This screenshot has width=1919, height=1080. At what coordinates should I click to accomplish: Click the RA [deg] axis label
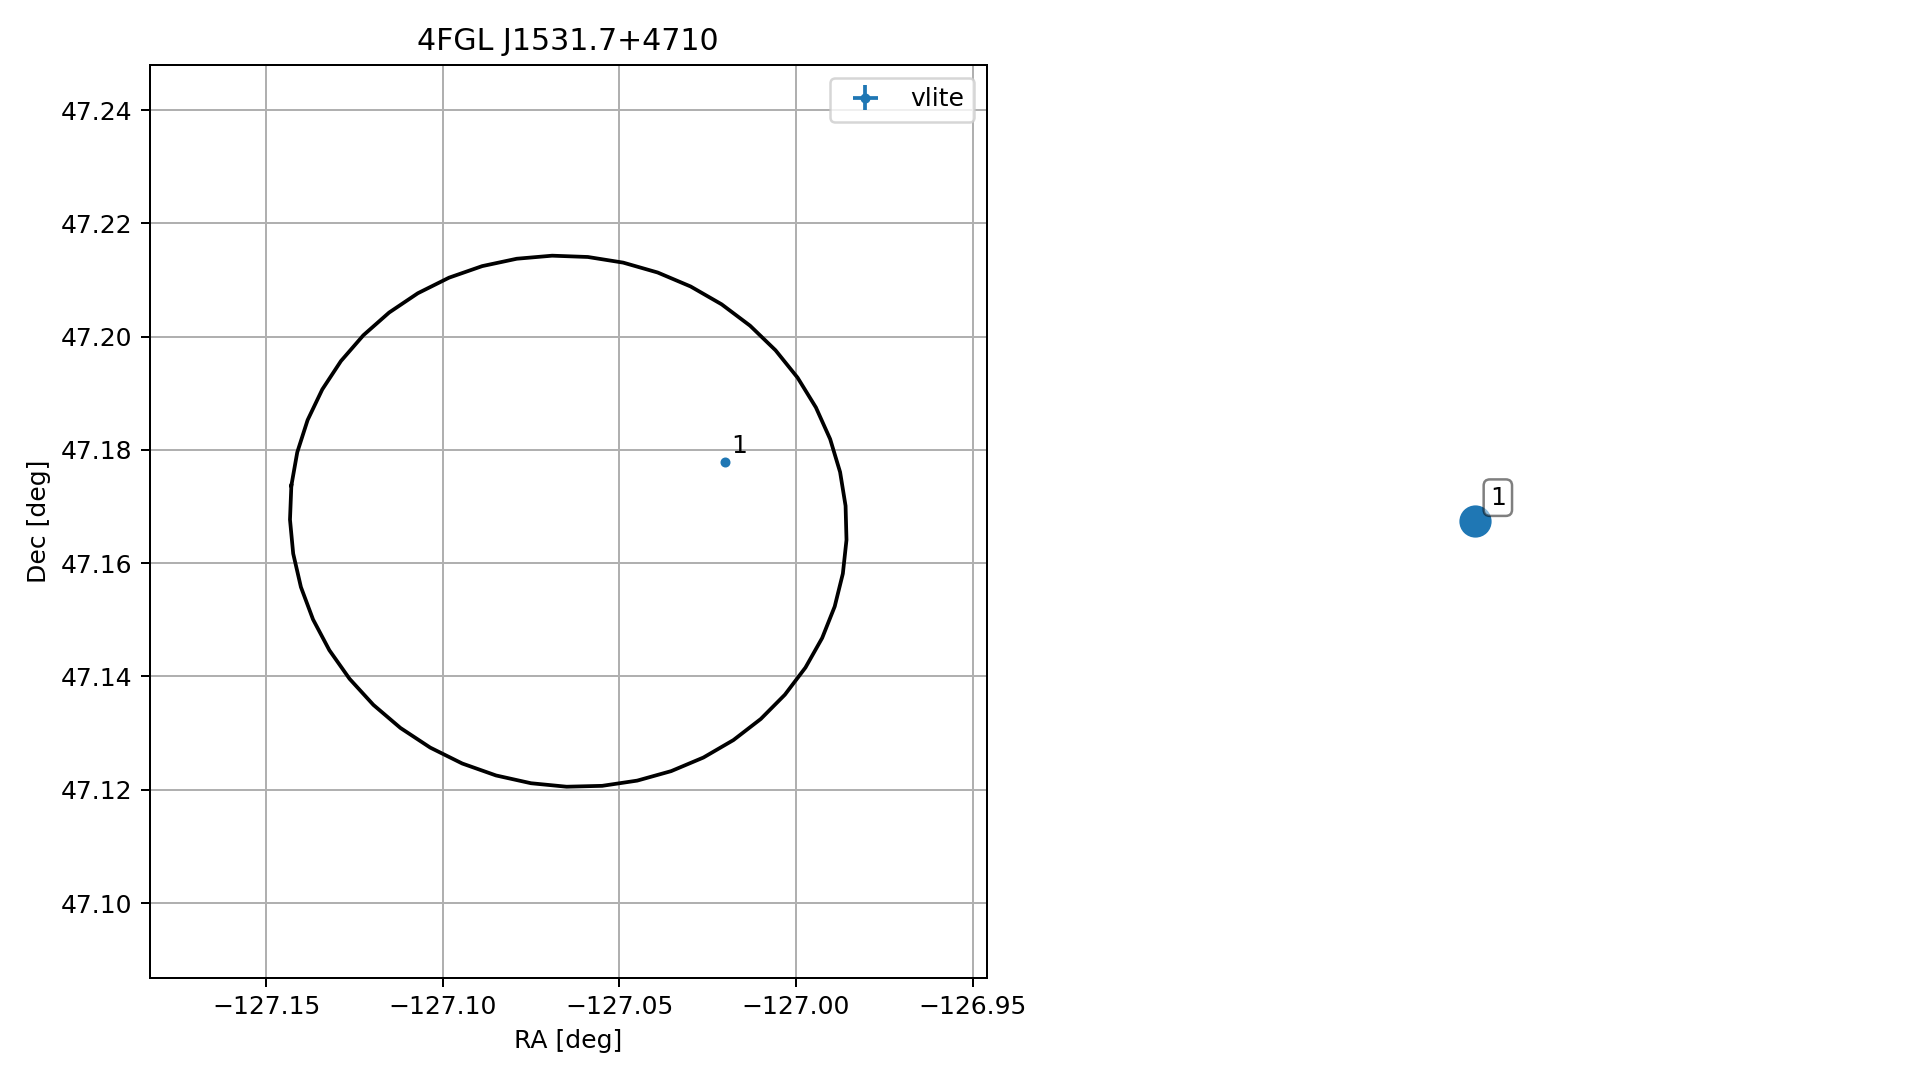(x=568, y=1040)
